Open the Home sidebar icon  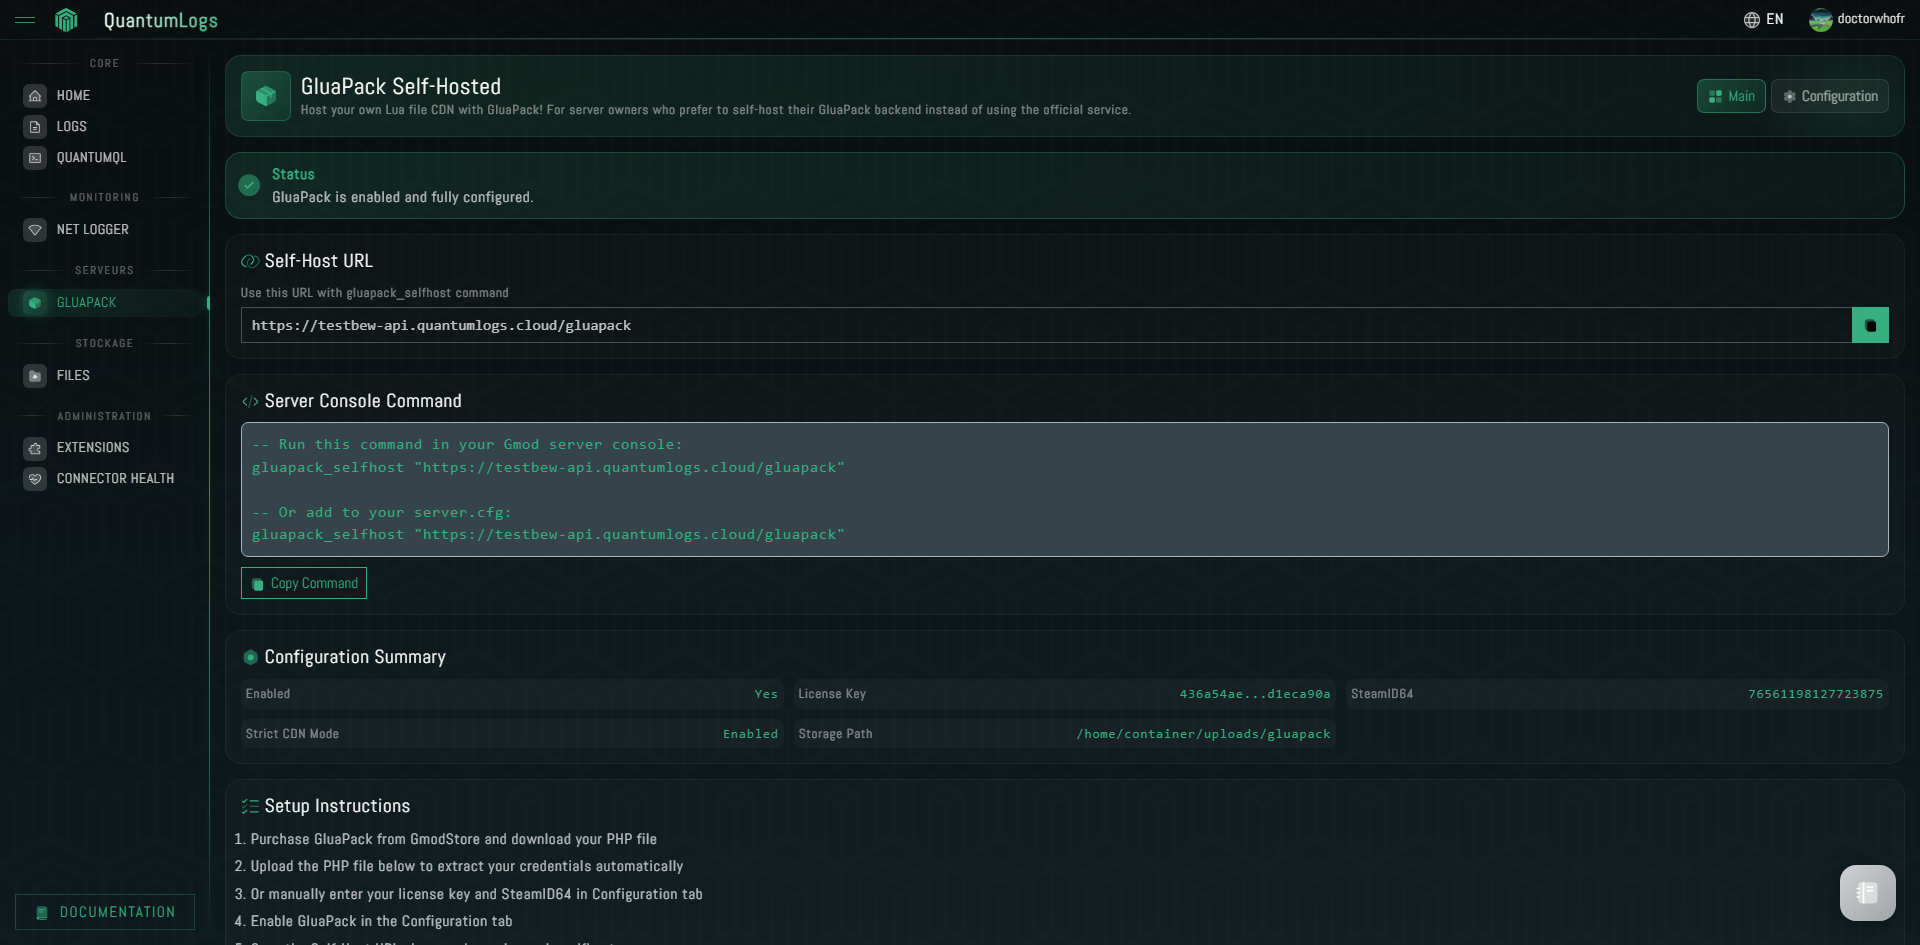[35, 96]
